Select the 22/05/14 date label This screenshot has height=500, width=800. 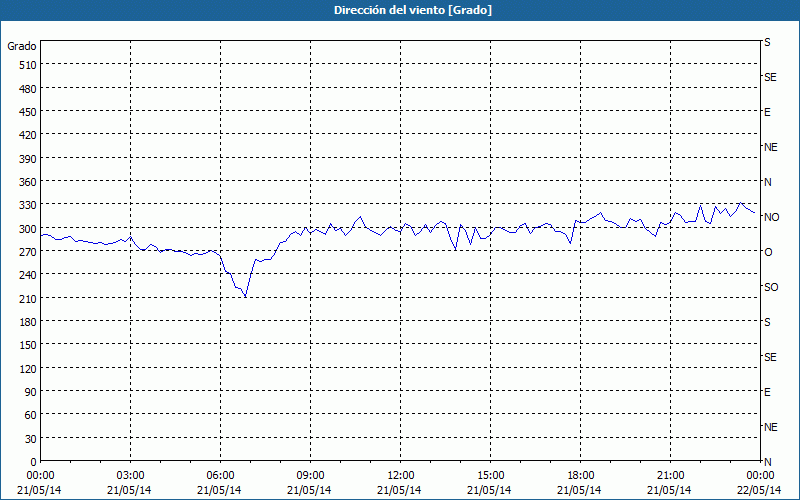[759, 490]
